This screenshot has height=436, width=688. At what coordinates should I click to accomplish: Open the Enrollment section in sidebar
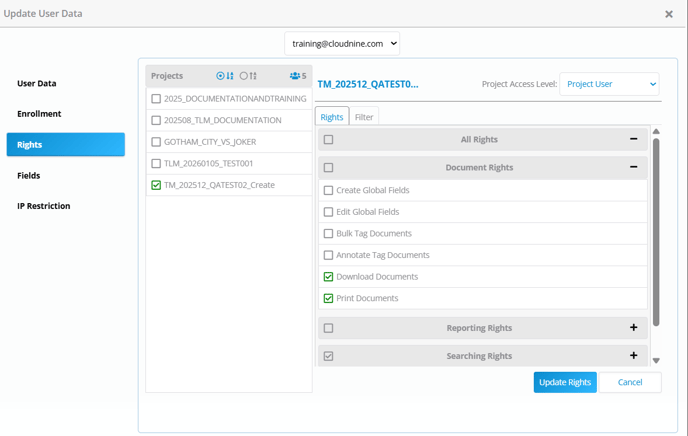click(x=39, y=114)
